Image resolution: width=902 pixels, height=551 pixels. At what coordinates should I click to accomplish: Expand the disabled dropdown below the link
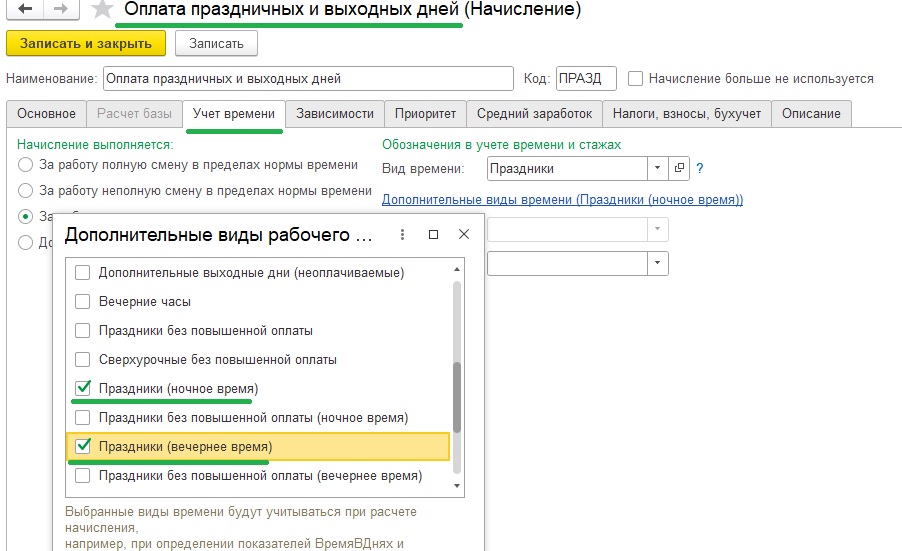pos(657,229)
